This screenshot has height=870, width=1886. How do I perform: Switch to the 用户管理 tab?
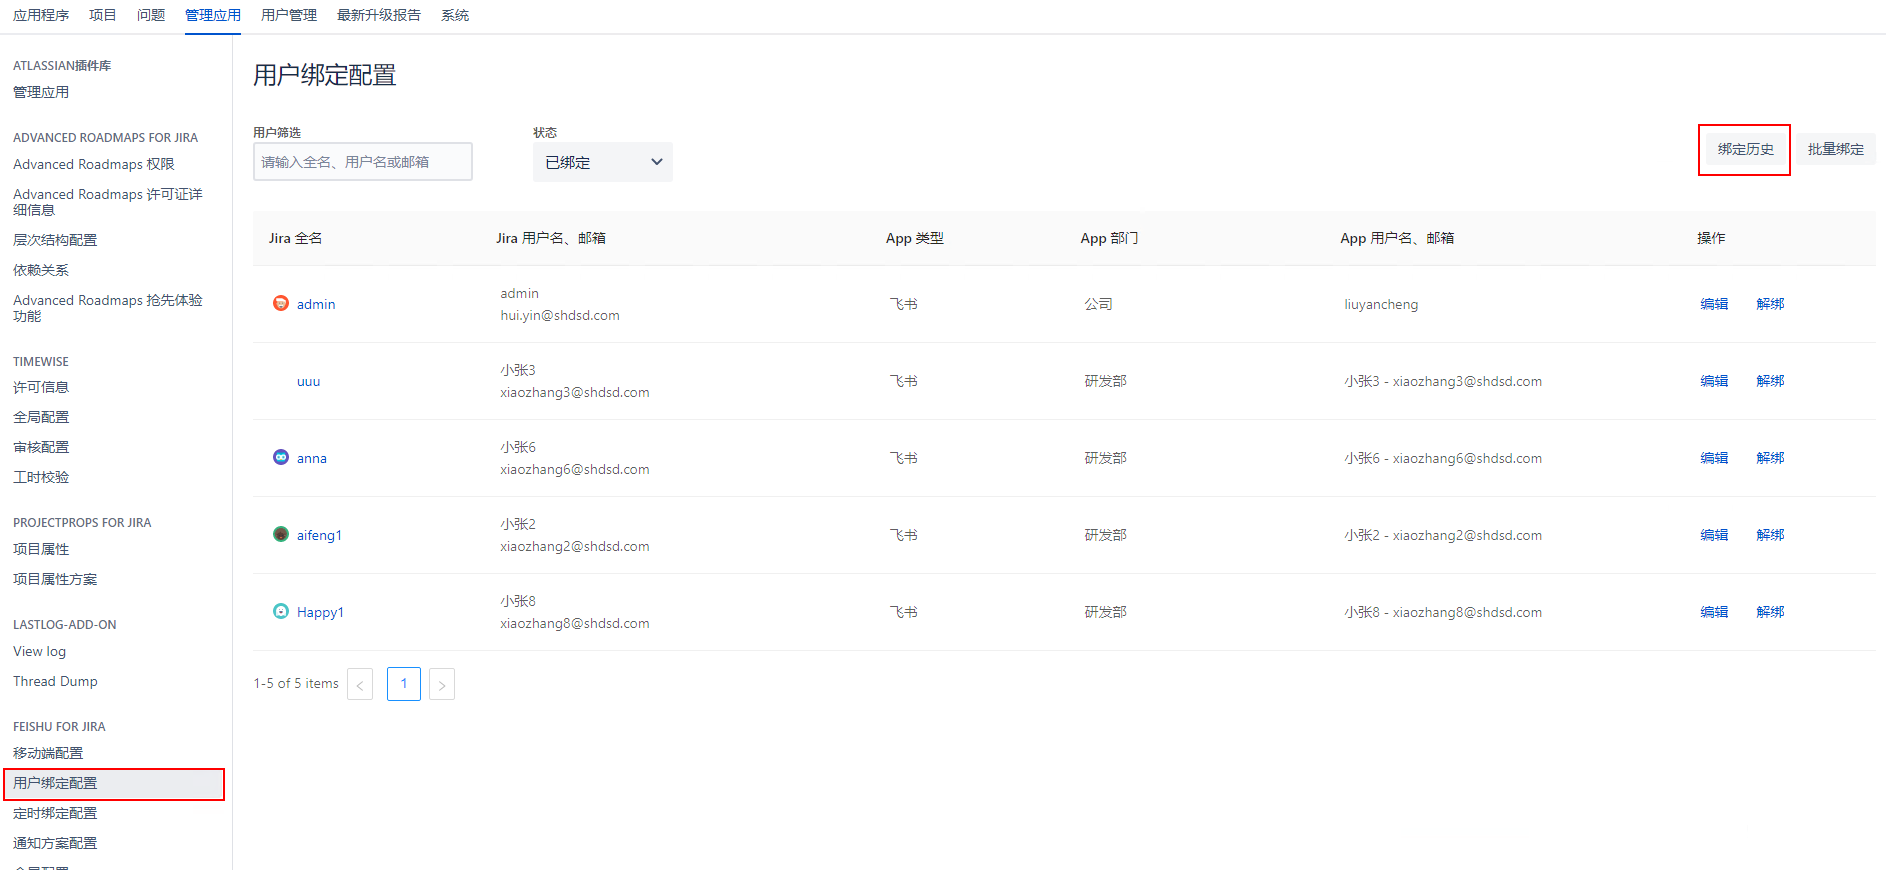pyautogui.click(x=288, y=15)
